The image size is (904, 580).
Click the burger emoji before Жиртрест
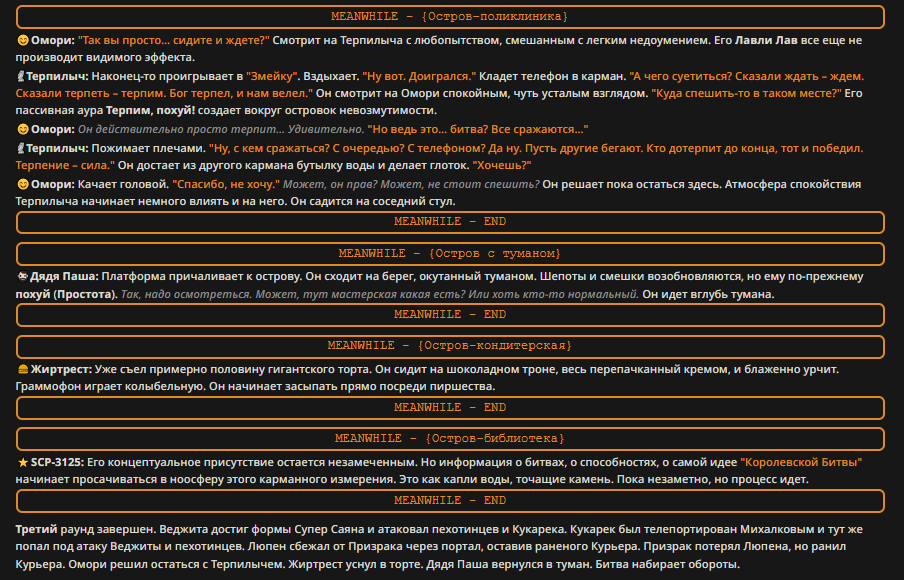[22, 369]
